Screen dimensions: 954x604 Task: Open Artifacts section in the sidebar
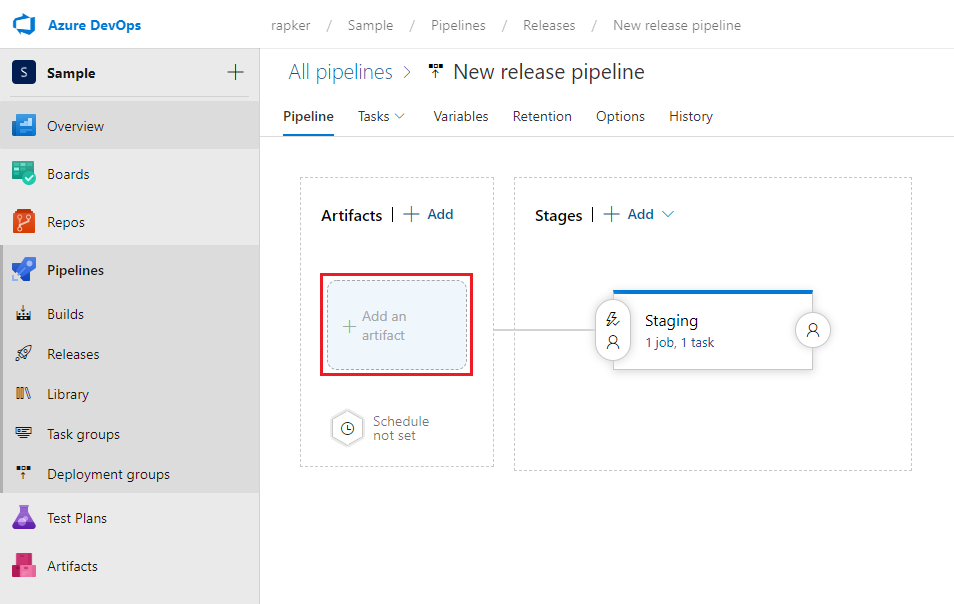click(72, 566)
